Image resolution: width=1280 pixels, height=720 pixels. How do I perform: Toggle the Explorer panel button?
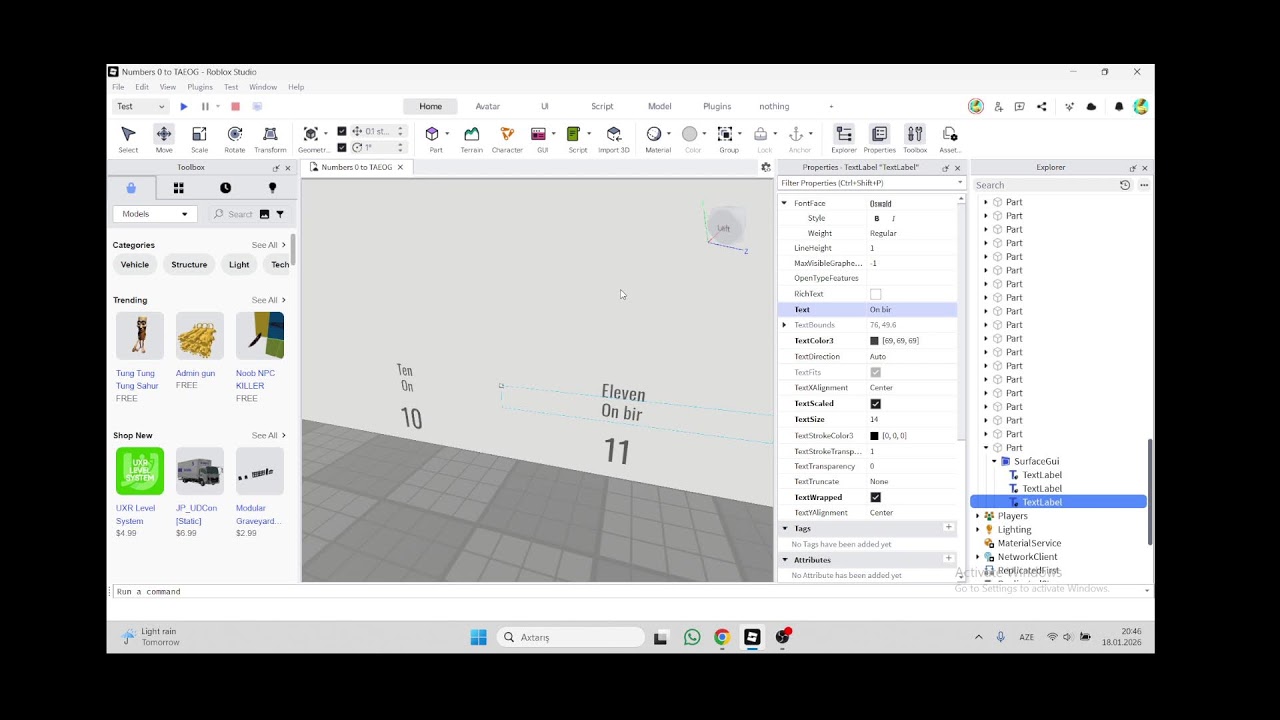(x=844, y=139)
